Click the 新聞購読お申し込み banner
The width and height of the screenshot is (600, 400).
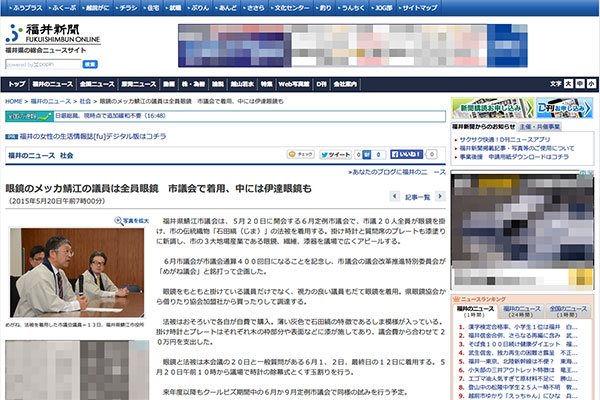pos(492,108)
